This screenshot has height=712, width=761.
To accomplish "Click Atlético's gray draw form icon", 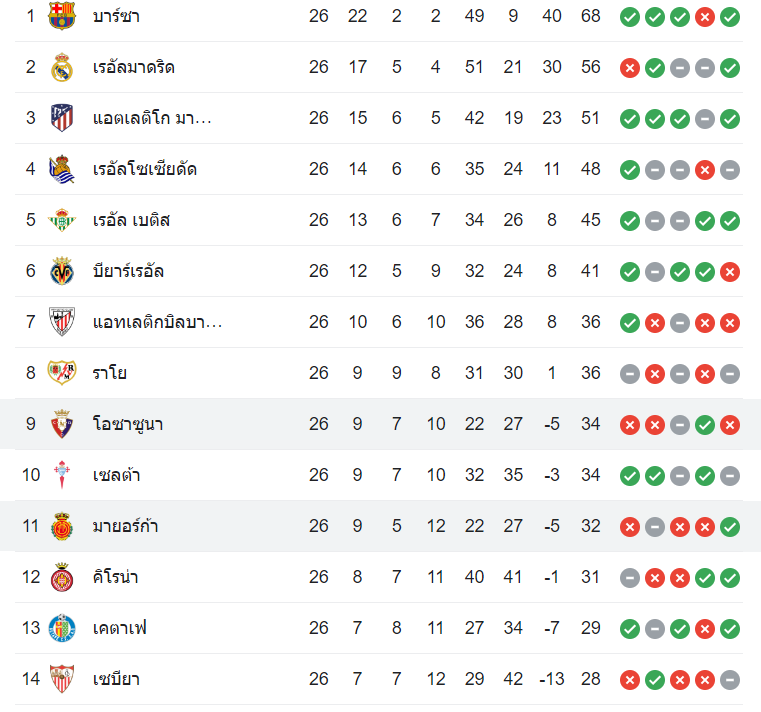I will (705, 118).
